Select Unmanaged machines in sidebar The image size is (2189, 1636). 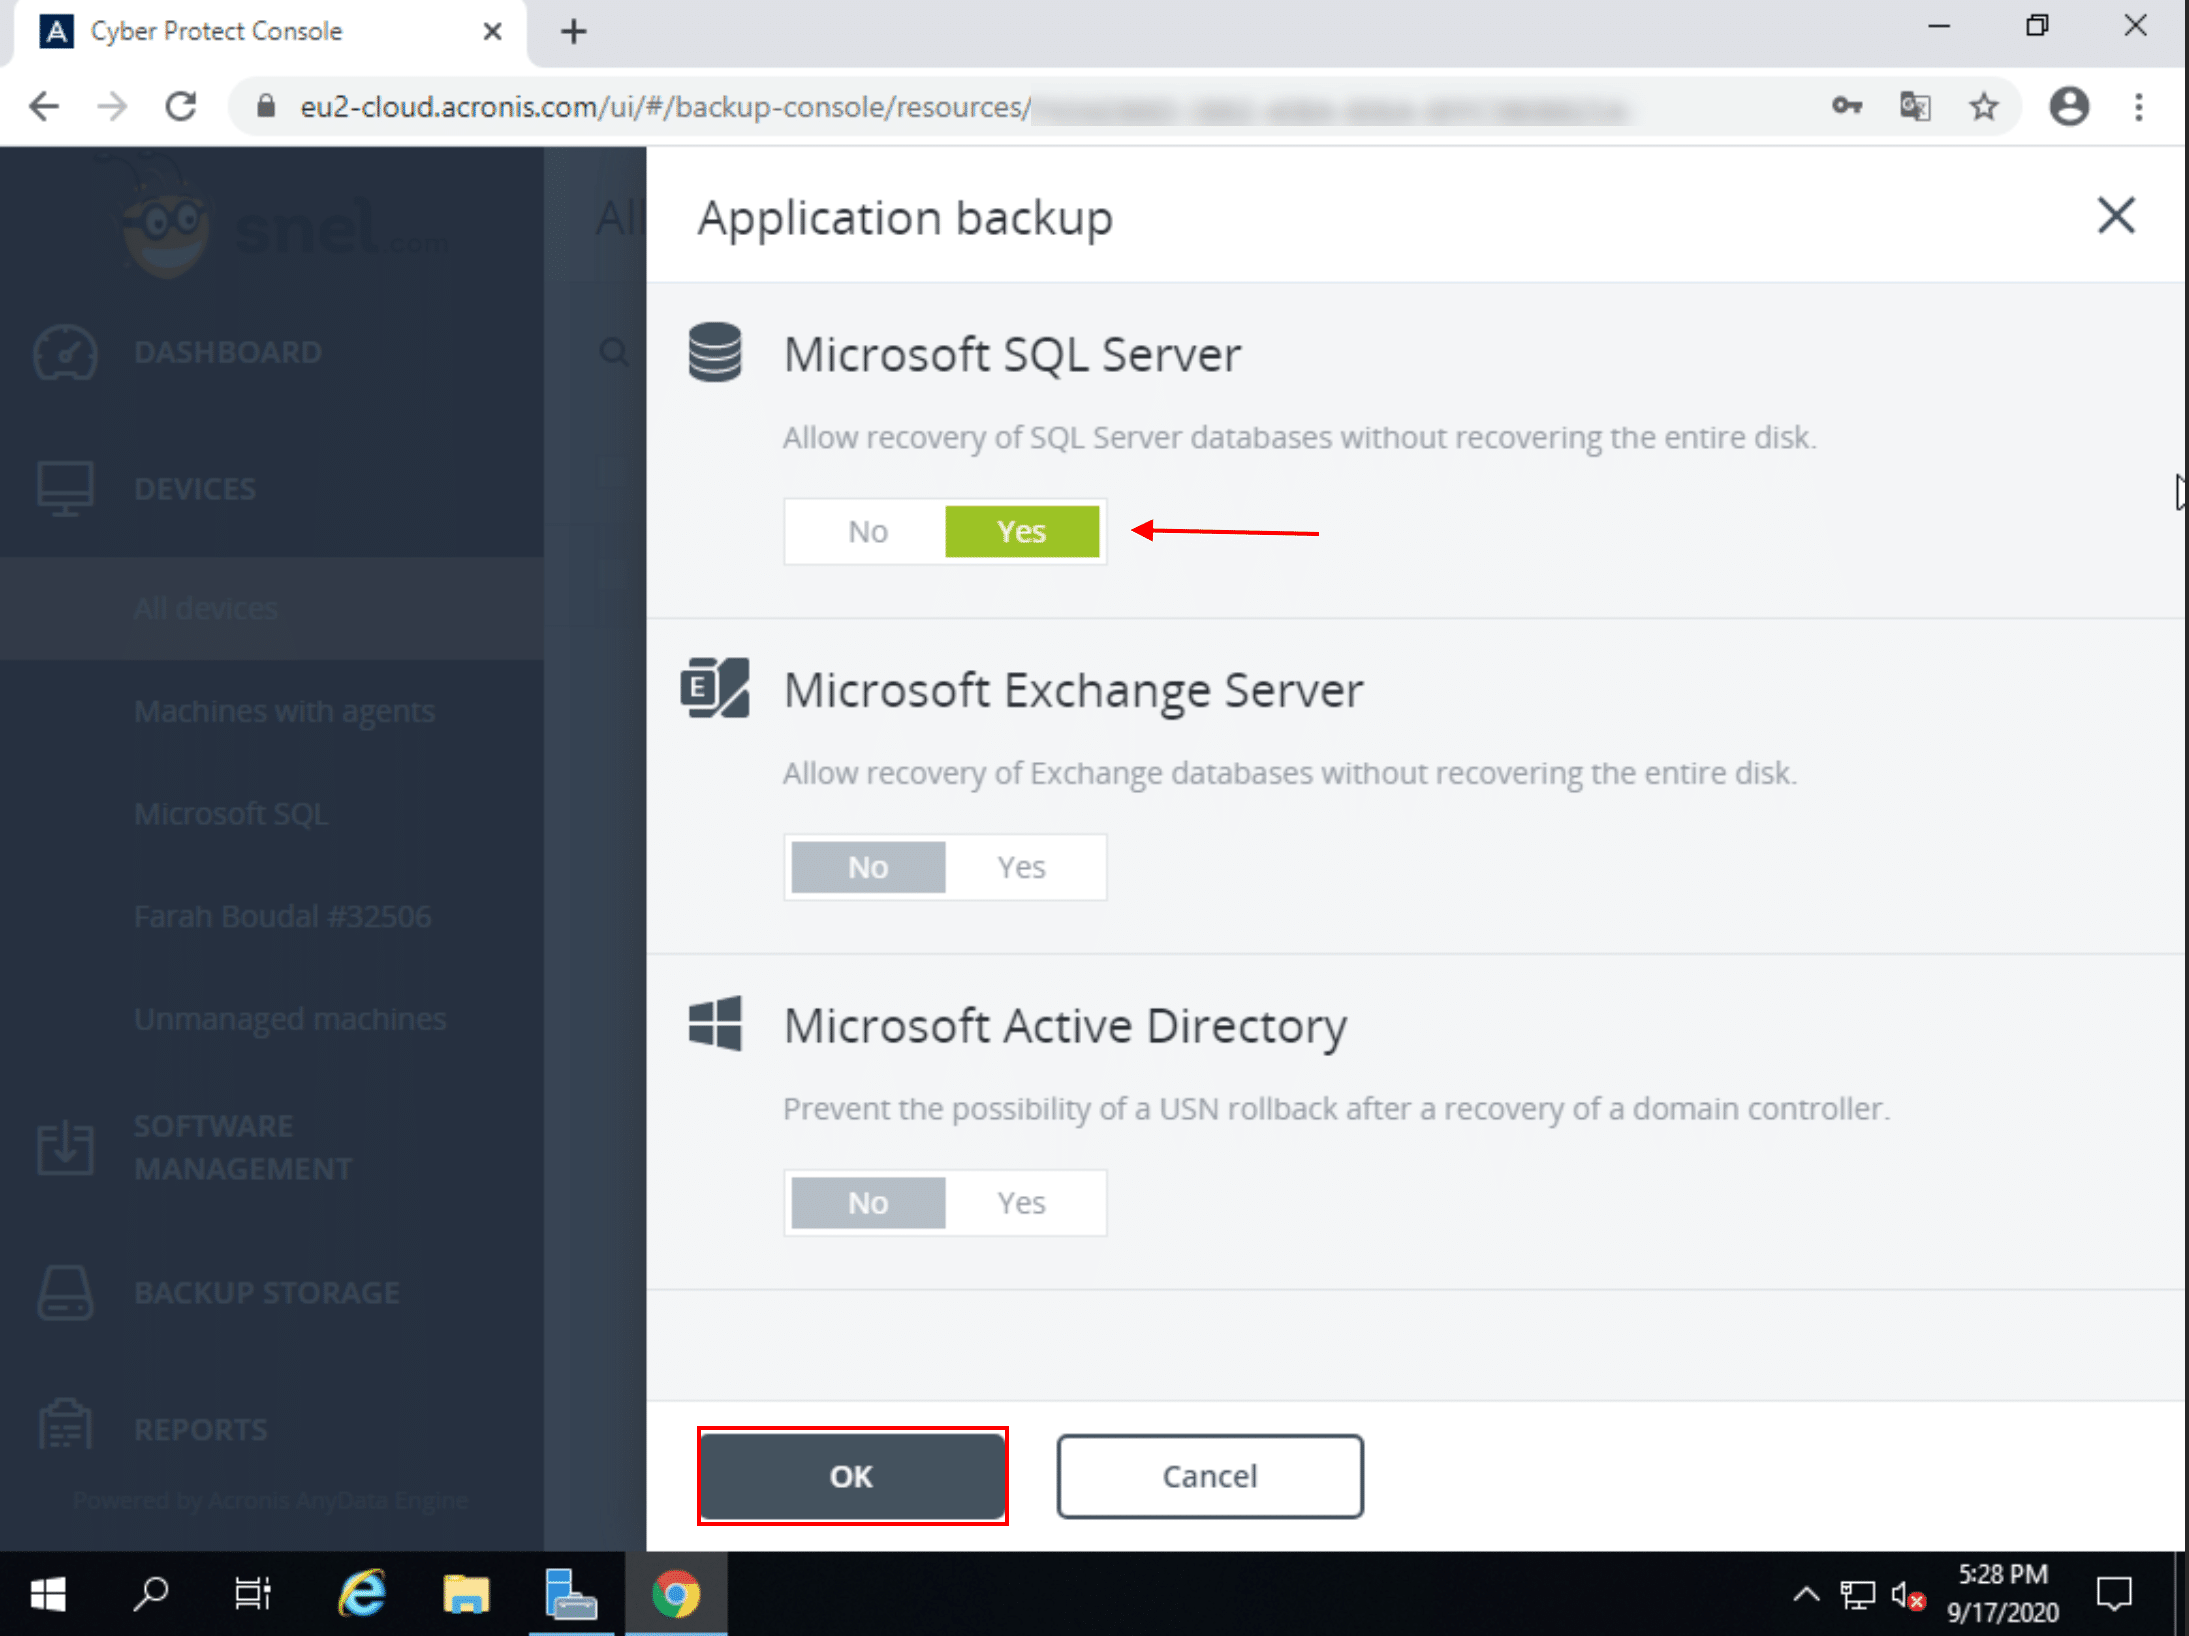click(x=290, y=1019)
